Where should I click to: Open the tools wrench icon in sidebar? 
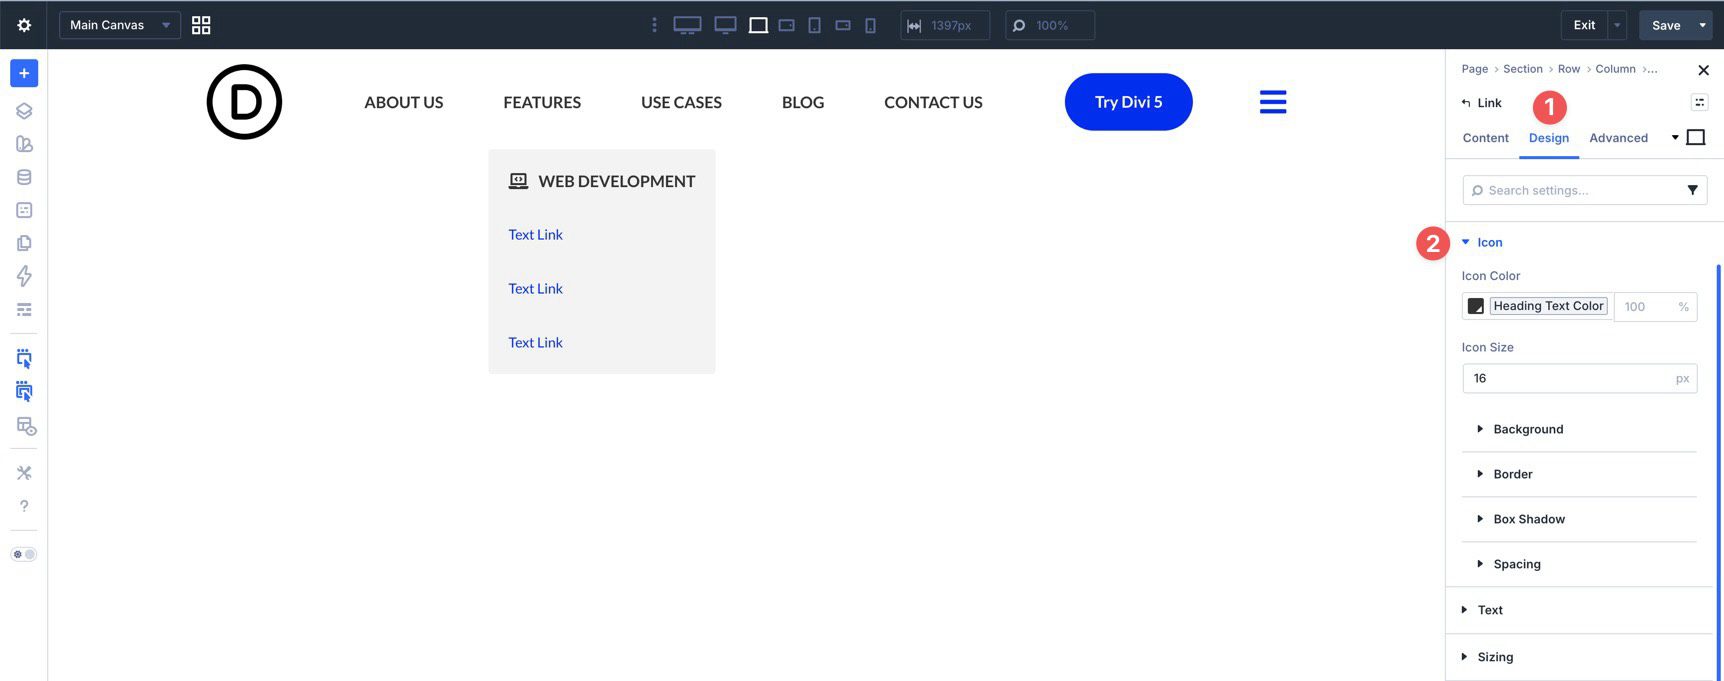pos(24,473)
